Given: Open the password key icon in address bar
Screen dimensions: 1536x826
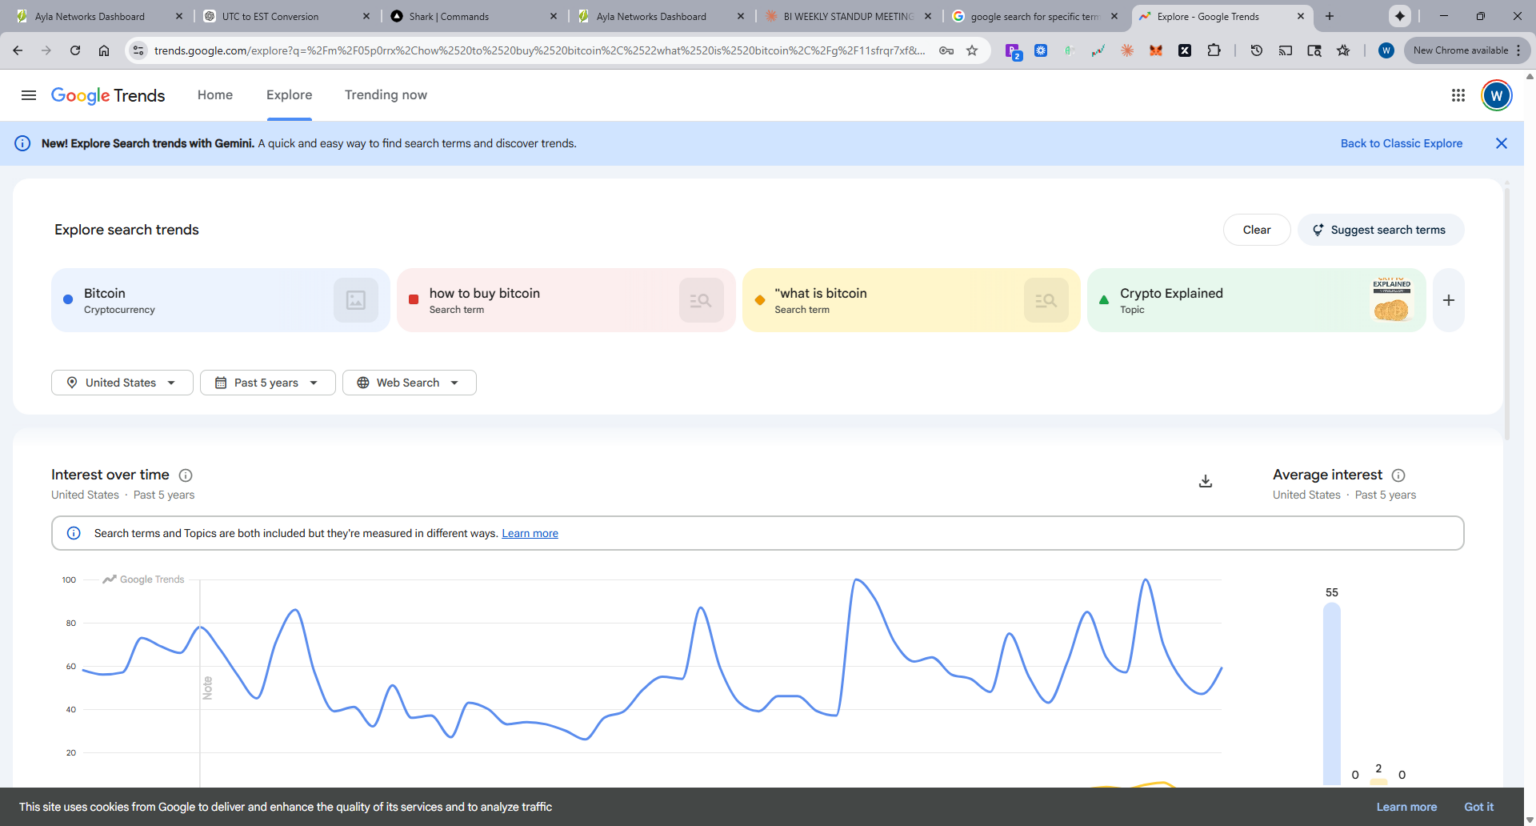Looking at the screenshot, I should pyautogui.click(x=946, y=50).
